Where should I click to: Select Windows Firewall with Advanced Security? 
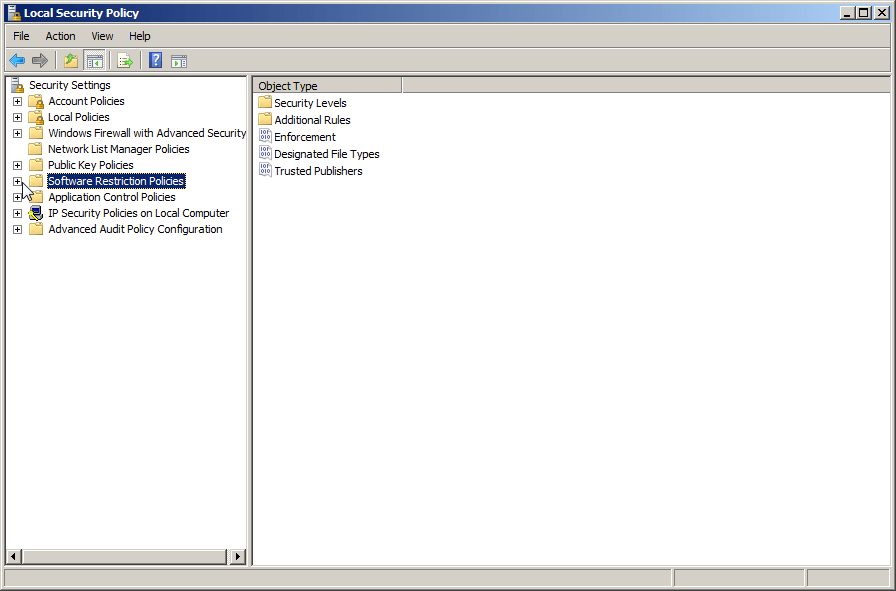tap(147, 133)
